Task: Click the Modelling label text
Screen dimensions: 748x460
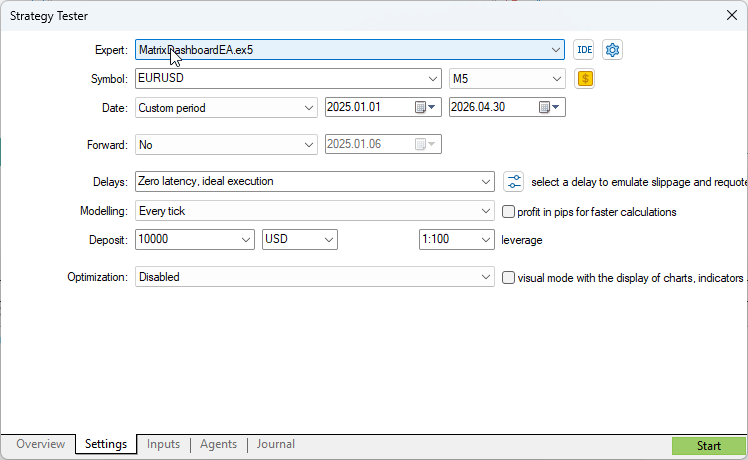Action: click(x=104, y=211)
